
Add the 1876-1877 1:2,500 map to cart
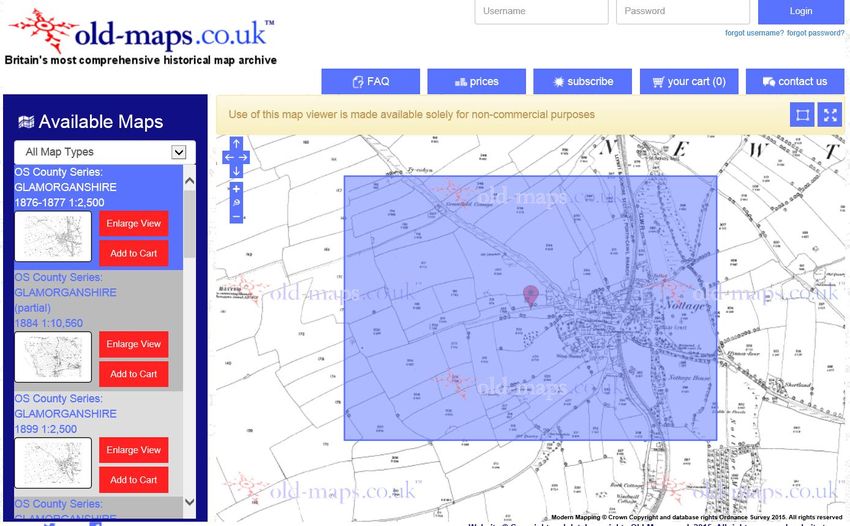[x=133, y=253]
